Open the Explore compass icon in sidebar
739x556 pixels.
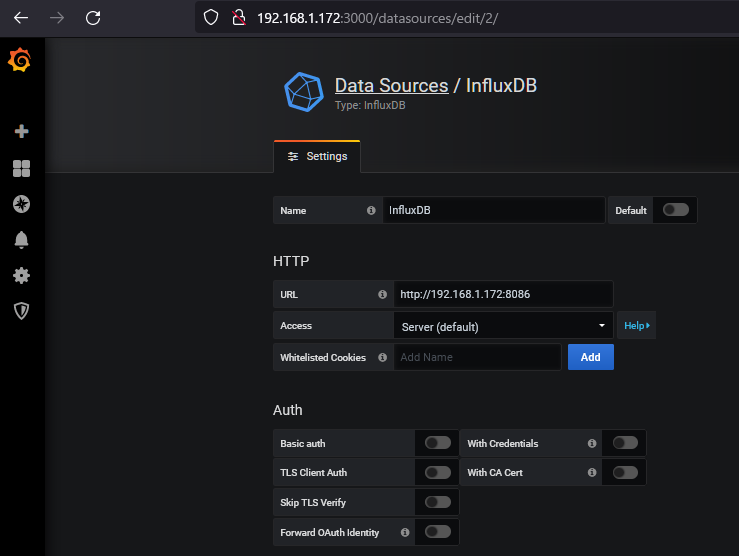tap(21, 204)
